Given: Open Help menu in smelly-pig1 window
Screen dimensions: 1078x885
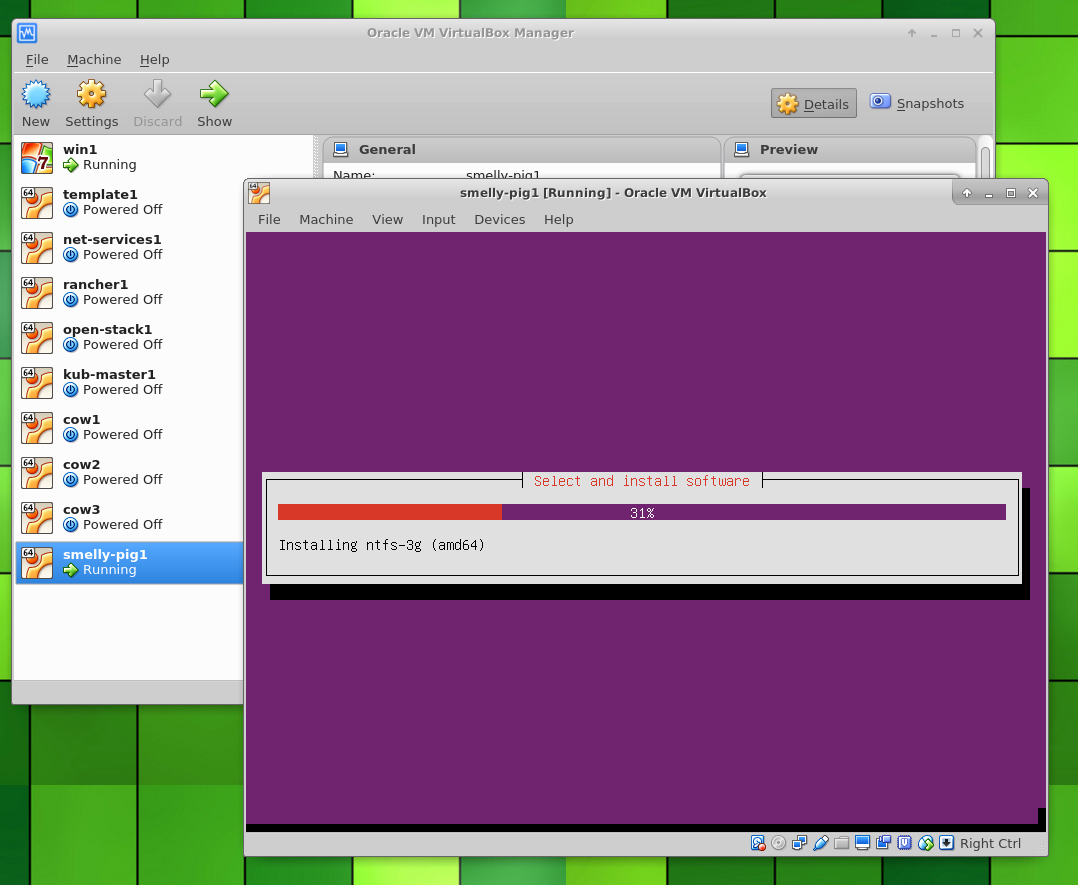Looking at the screenshot, I should click(558, 219).
